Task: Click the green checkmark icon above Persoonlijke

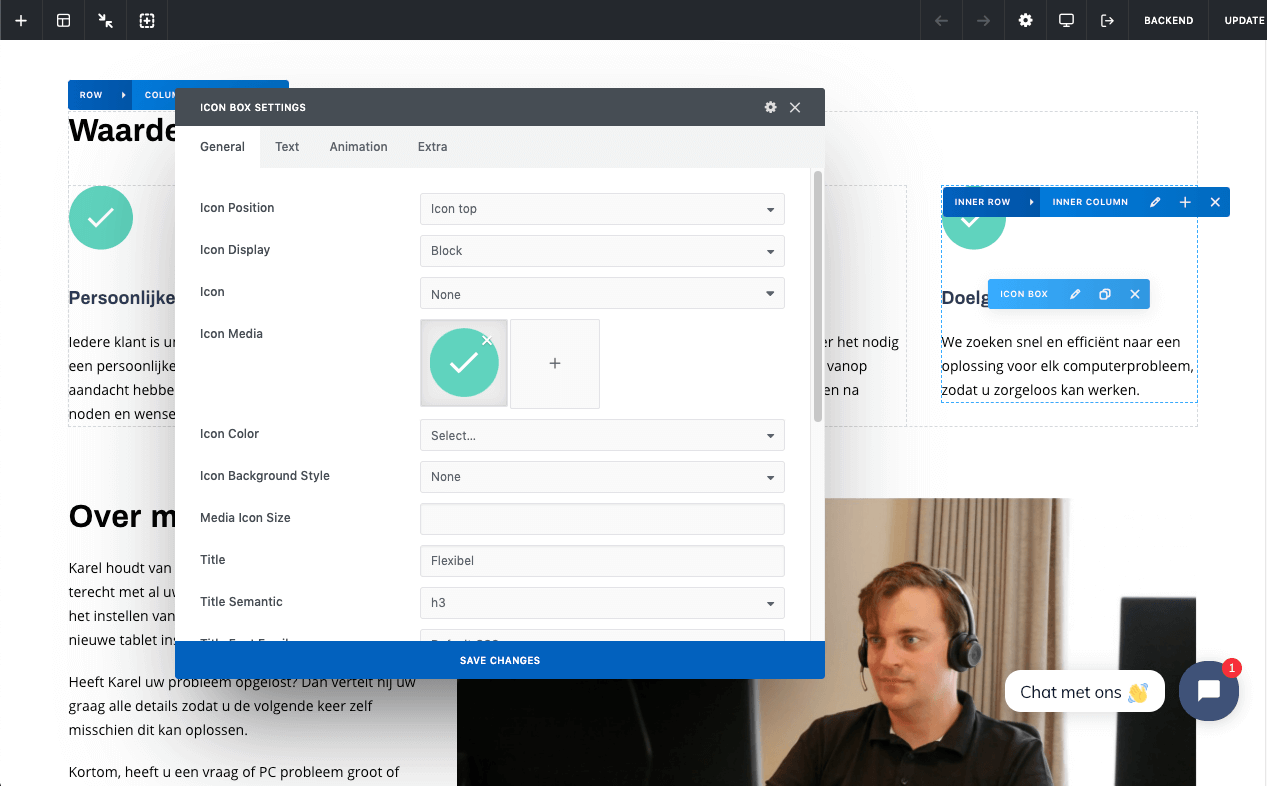Action: point(101,217)
